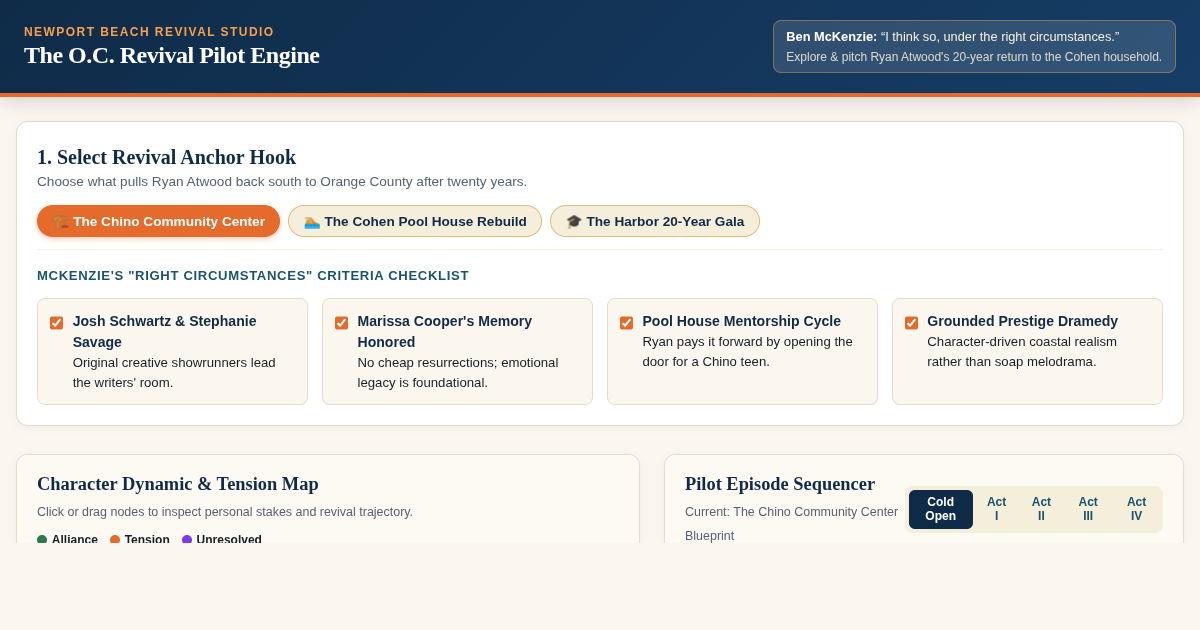Uncheck Josh Schwartz & Stephanie Savage criterion
The height and width of the screenshot is (630, 1200).
click(x=57, y=323)
